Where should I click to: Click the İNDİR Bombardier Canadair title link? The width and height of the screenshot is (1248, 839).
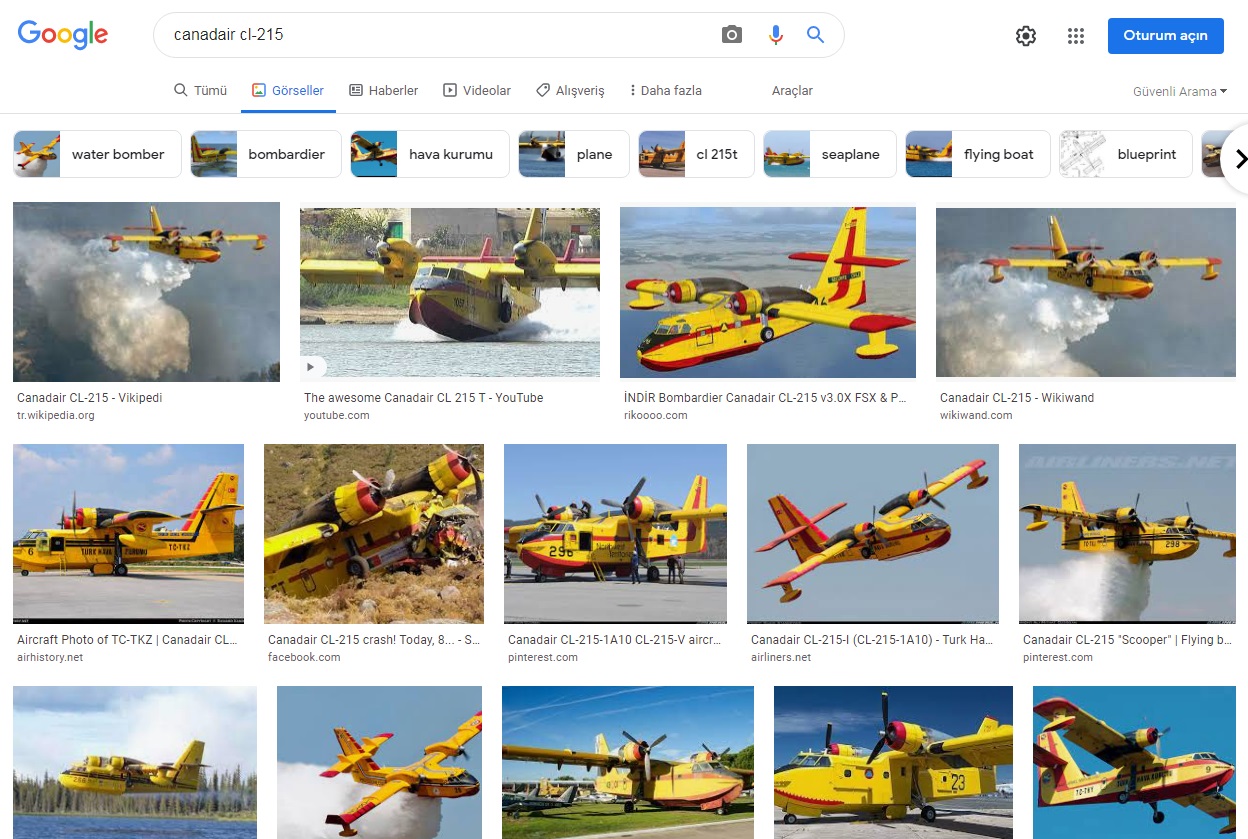point(766,398)
